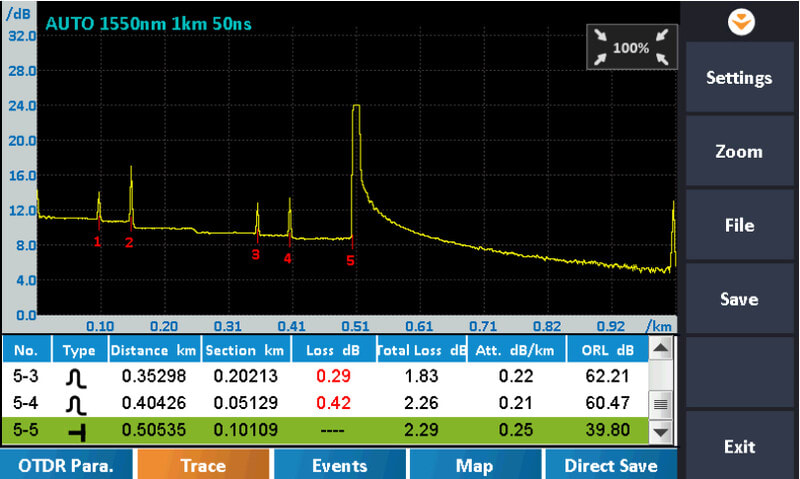Open the Map tab
Viewport: 800px width, 479px height.
[474, 465]
